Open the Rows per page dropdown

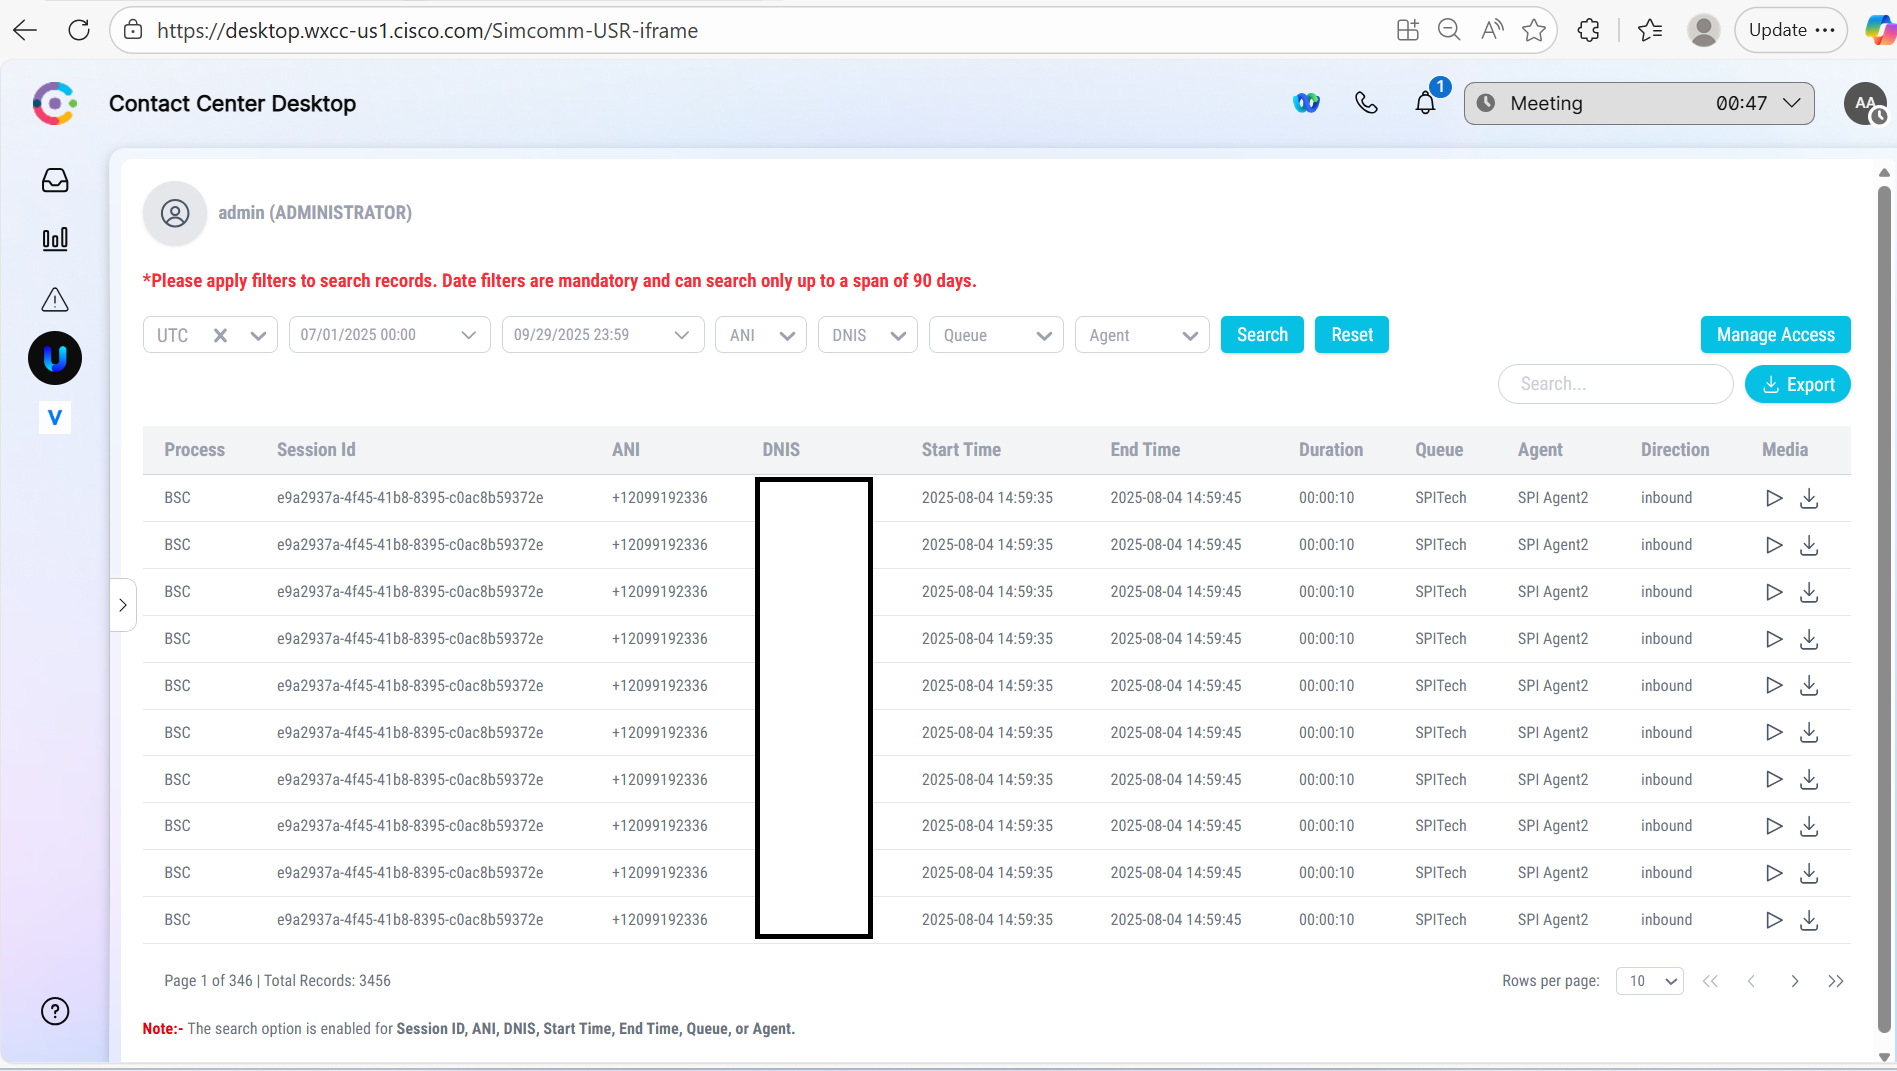click(x=1650, y=981)
